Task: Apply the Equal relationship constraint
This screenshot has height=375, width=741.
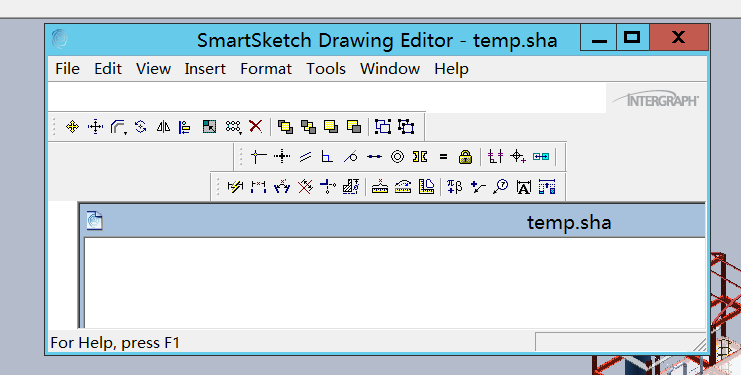Action: (x=443, y=156)
